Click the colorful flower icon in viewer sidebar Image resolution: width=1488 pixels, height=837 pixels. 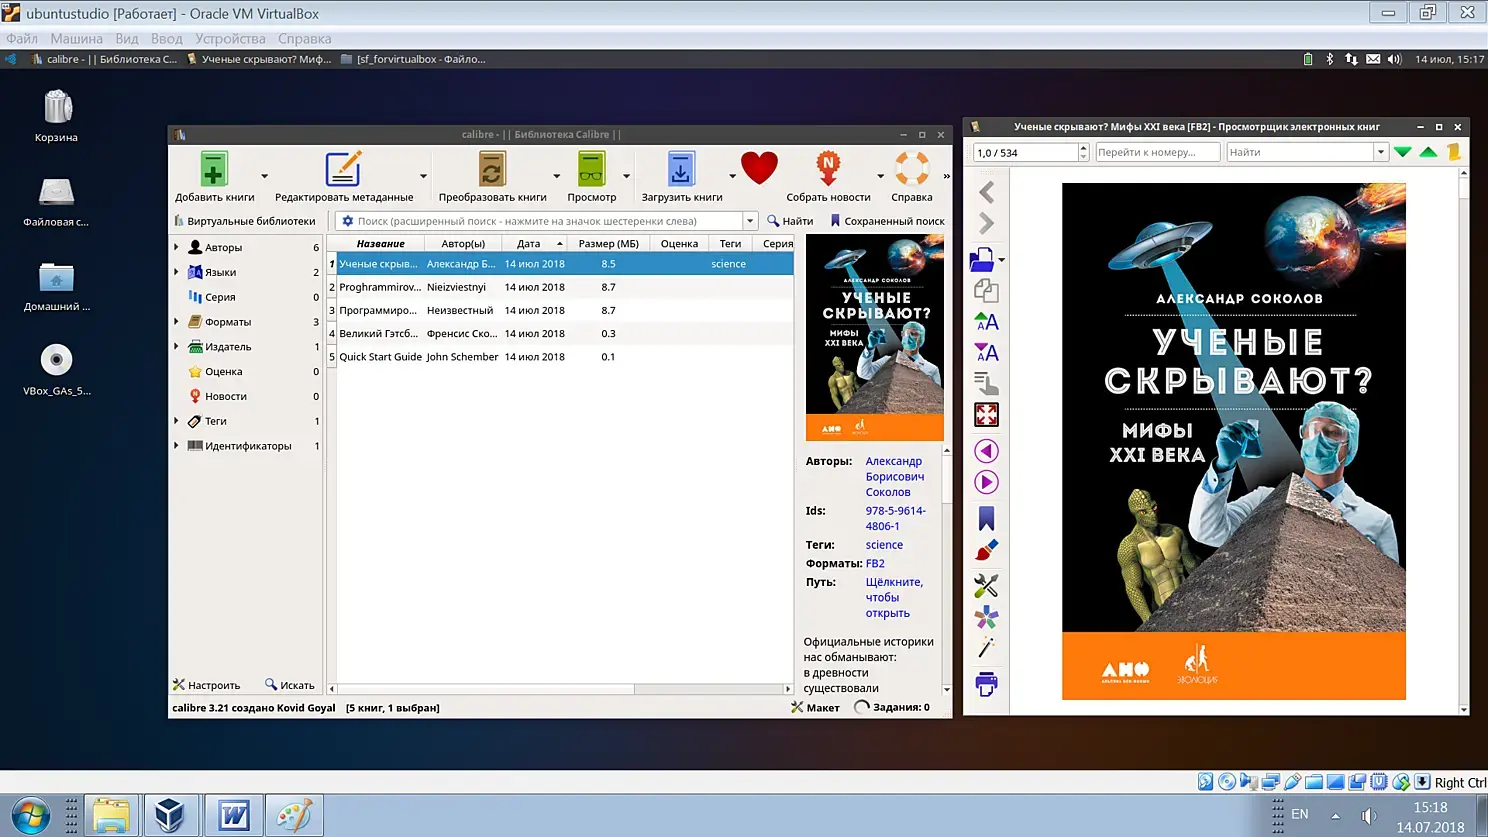point(986,617)
